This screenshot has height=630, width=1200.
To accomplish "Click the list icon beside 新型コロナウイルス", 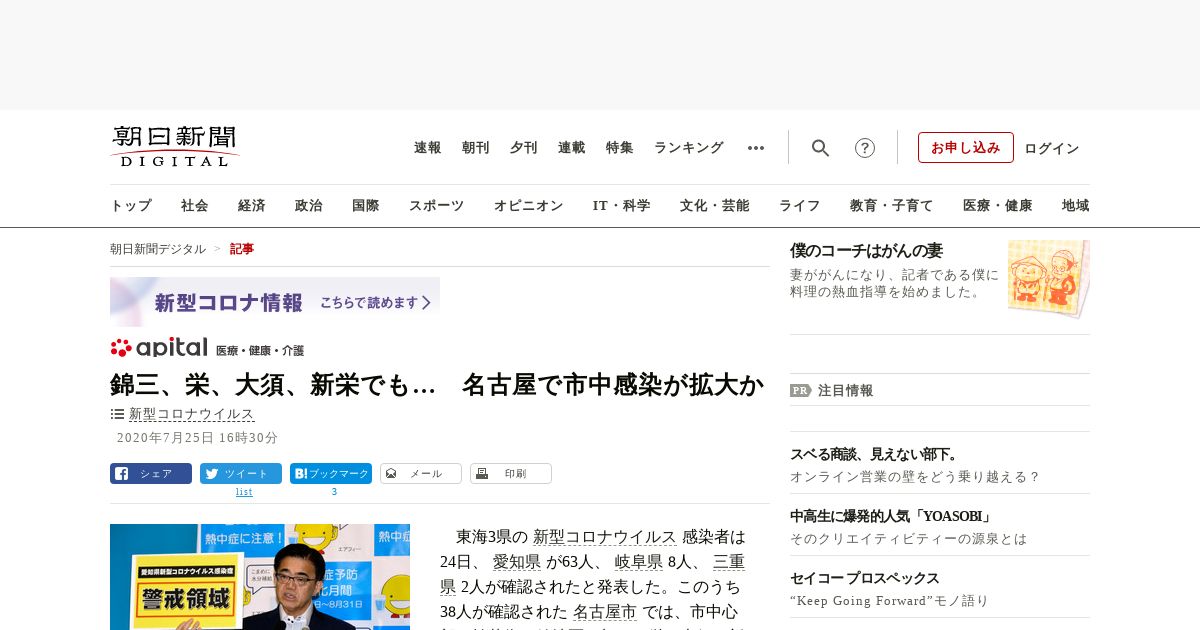I will click(x=117, y=414).
